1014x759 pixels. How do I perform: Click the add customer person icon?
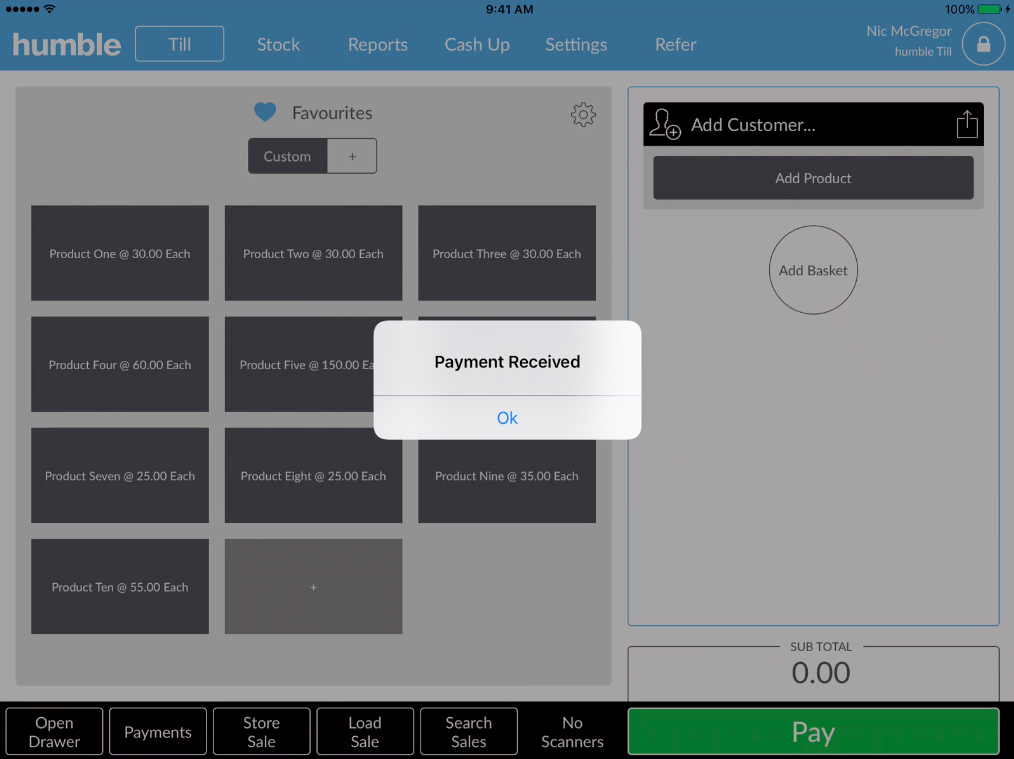point(665,123)
